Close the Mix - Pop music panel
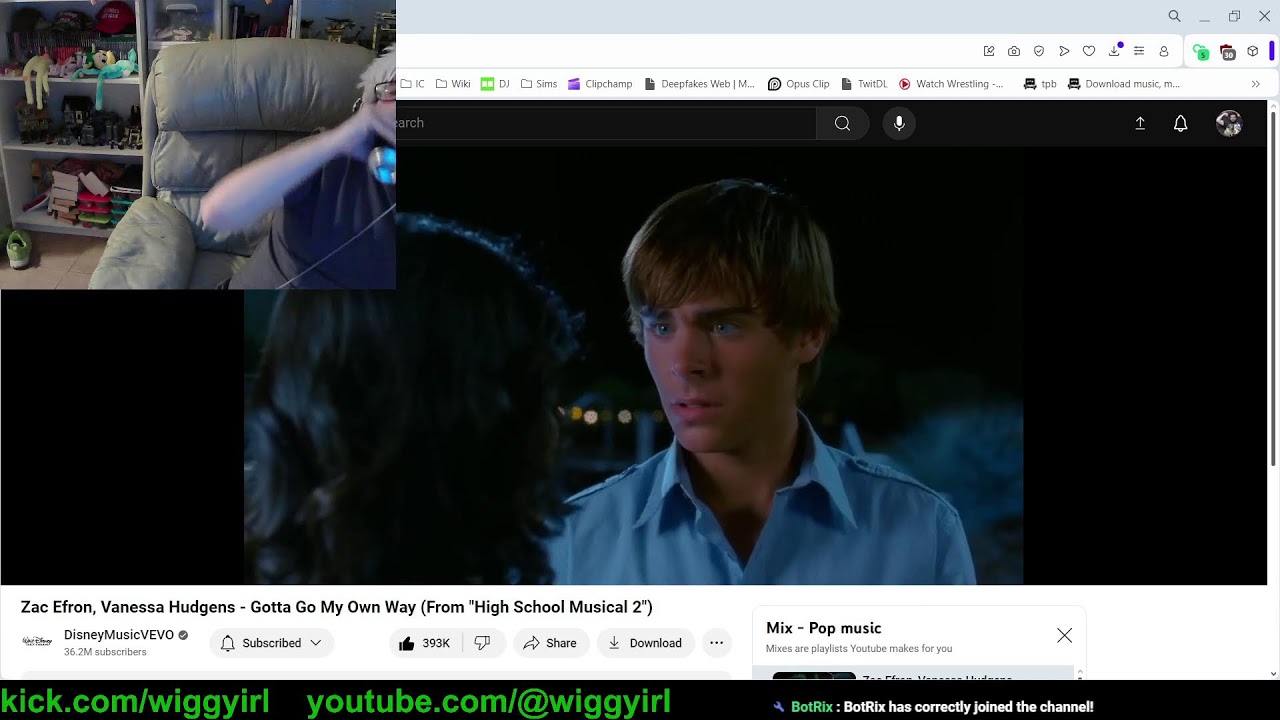The image size is (1280, 720). pyautogui.click(x=1064, y=636)
